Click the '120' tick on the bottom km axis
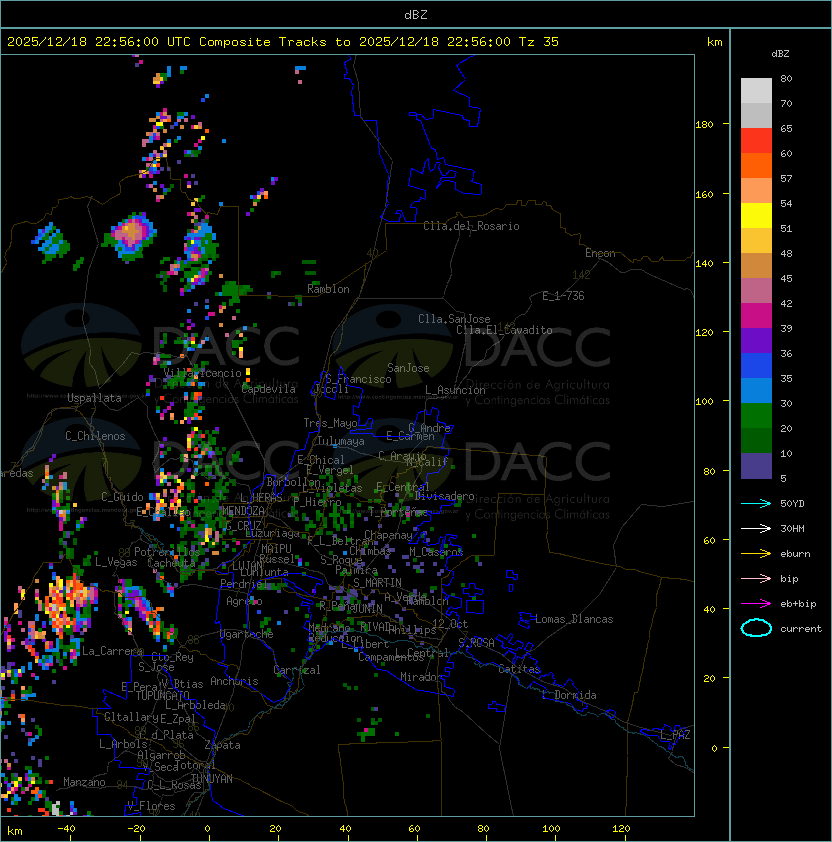Screen dimensions: 832x842 coord(621,829)
